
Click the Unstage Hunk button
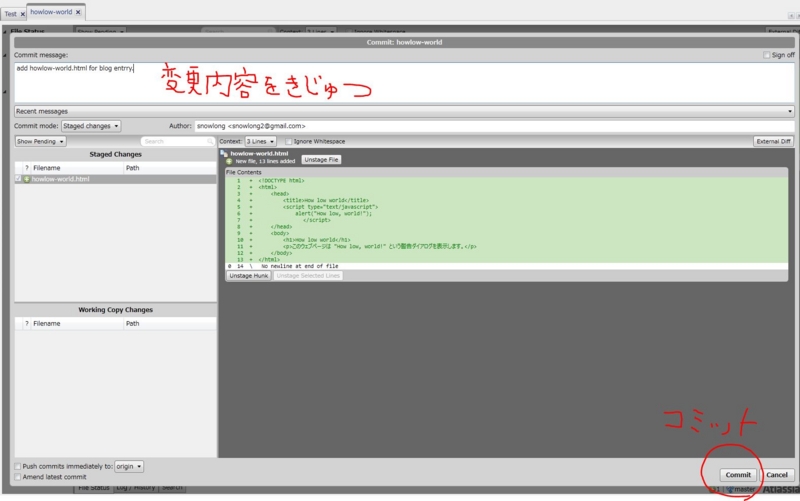click(x=248, y=276)
